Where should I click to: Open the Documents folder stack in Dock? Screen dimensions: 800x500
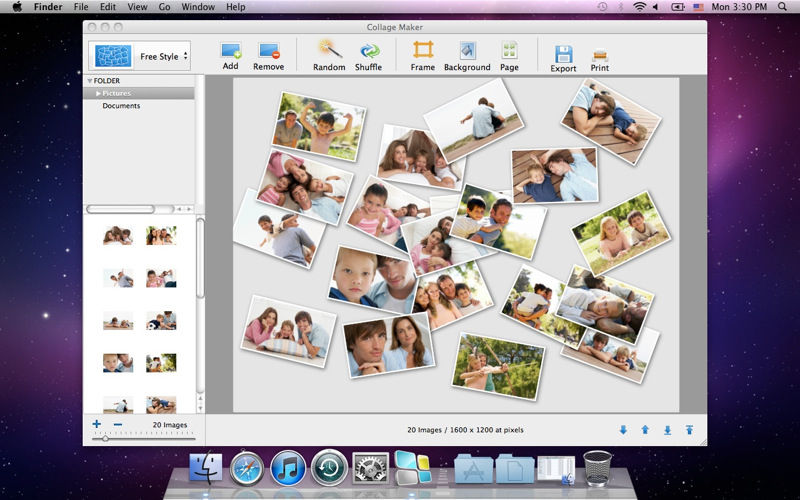[x=515, y=468]
